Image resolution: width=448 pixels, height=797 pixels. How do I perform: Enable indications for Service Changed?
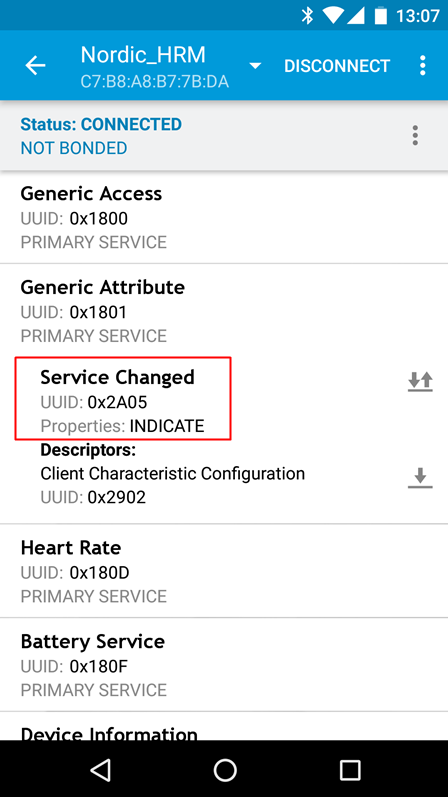click(420, 382)
